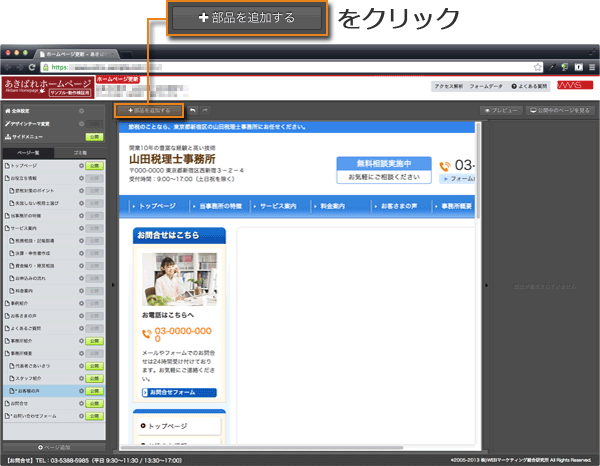Toggle 公開 for サイドメニュー
This screenshot has width=600, height=466.
pyautogui.click(x=95, y=137)
